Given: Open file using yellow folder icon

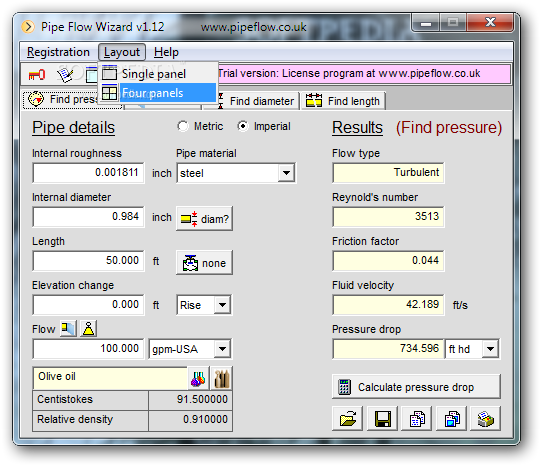Looking at the screenshot, I should (x=347, y=419).
